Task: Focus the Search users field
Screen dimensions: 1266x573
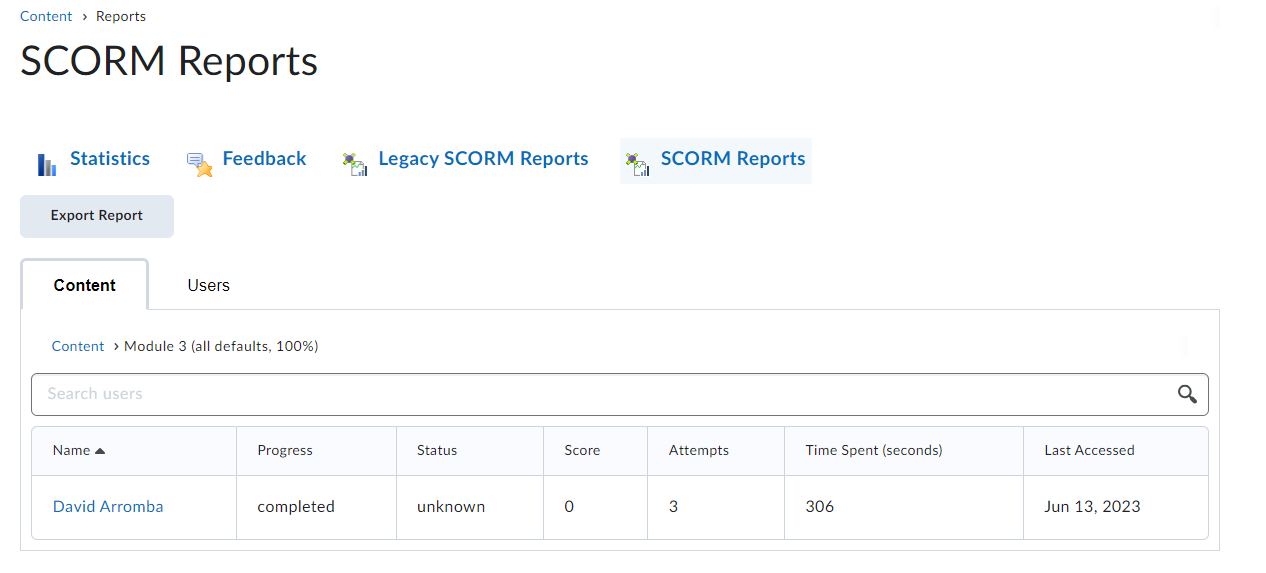Action: tap(620, 394)
